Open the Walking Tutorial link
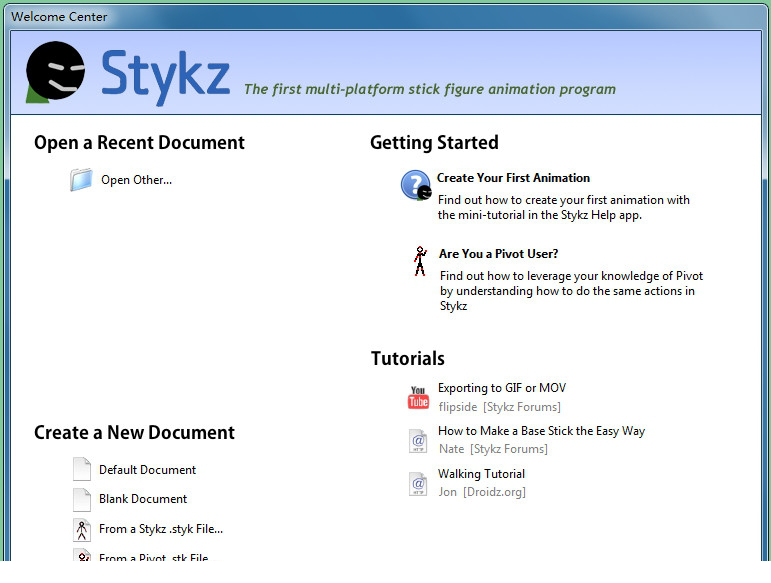 (481, 474)
